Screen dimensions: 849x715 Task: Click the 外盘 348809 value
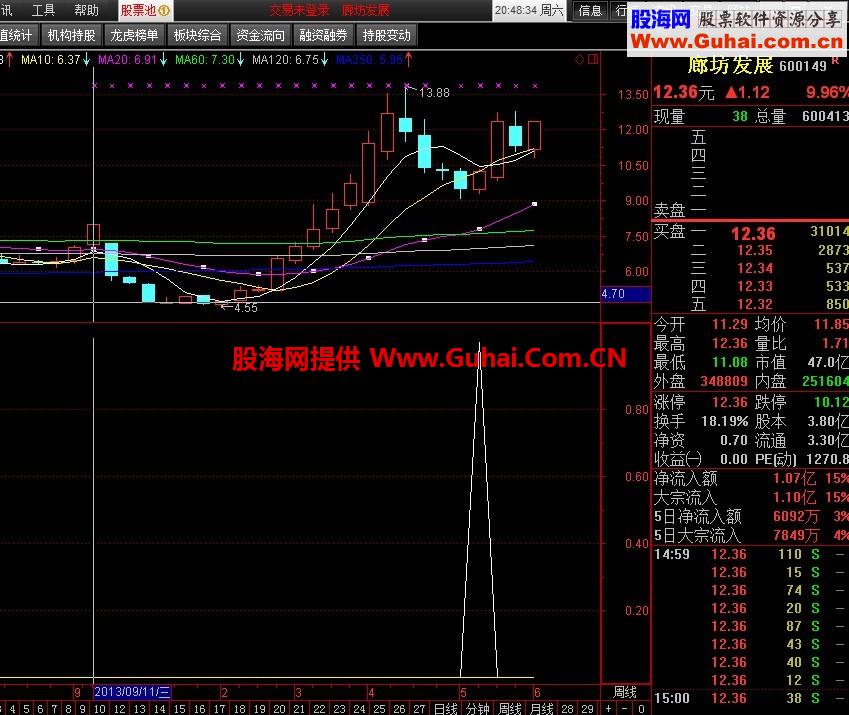724,381
